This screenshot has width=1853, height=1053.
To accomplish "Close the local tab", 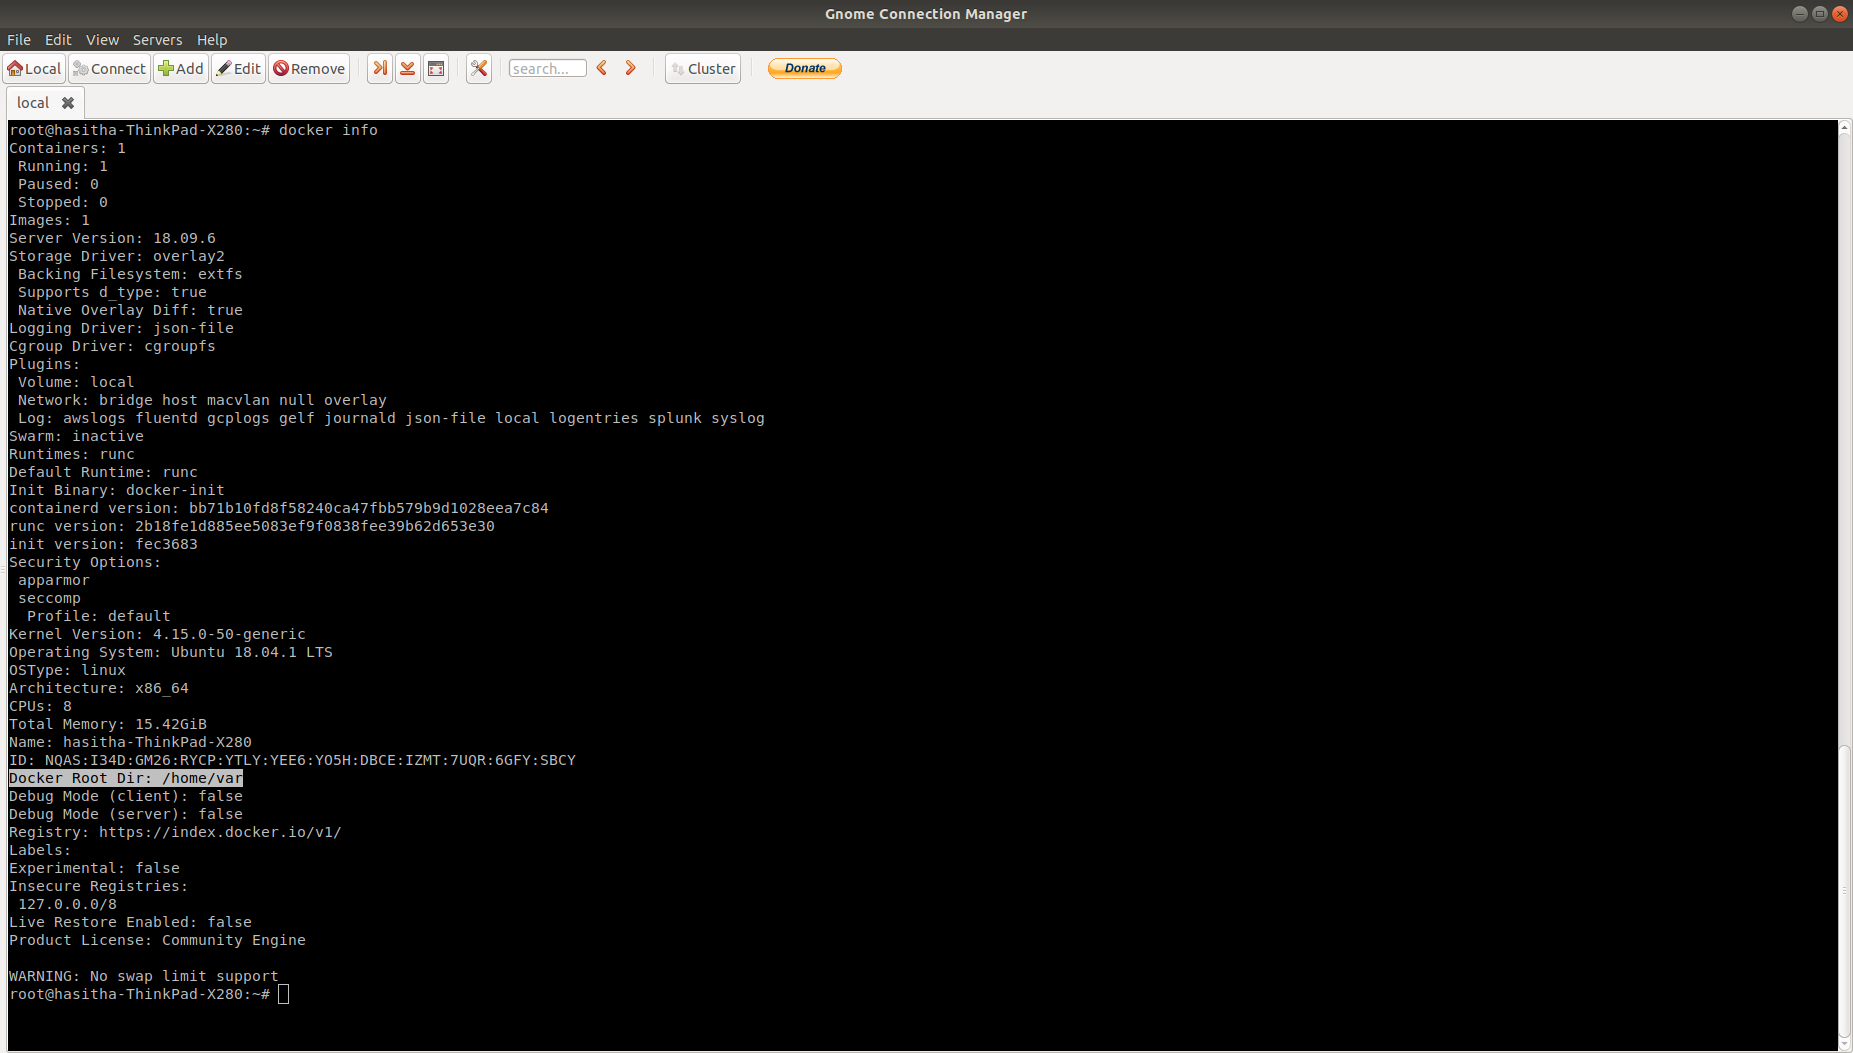I will pos(69,102).
